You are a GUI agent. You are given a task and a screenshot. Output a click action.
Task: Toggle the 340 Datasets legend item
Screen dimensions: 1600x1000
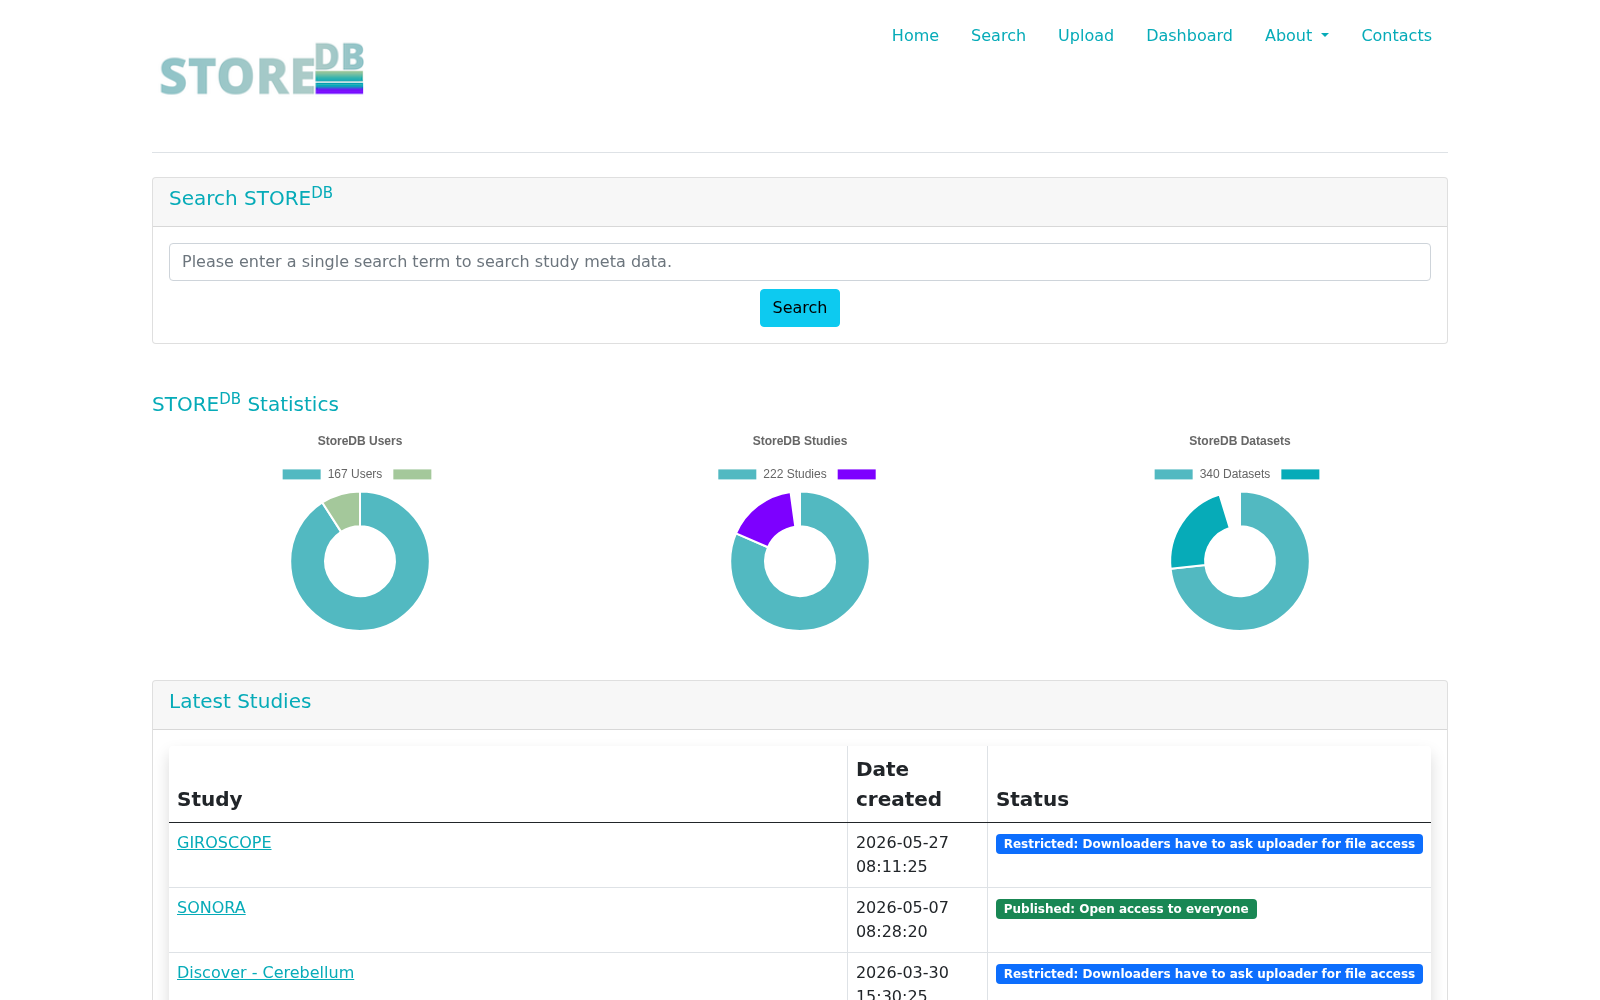(1212, 474)
